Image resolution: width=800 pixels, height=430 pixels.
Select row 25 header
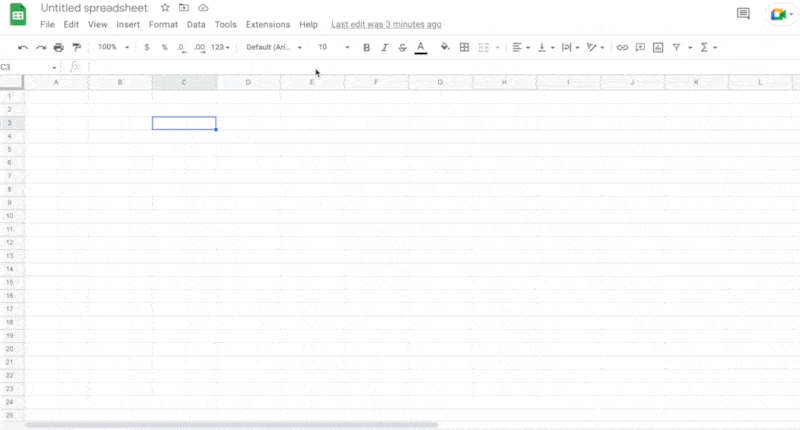10,415
